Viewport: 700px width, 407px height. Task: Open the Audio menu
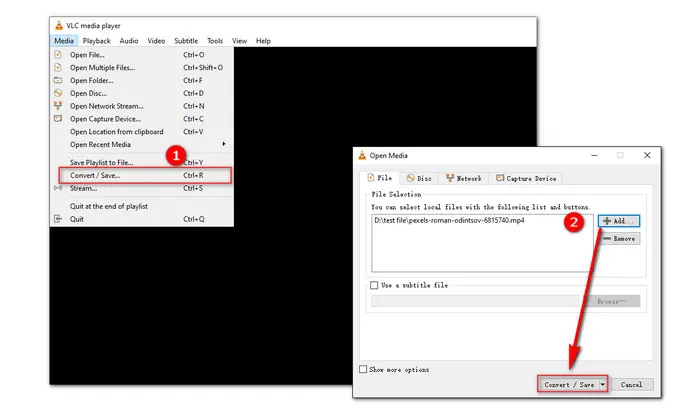click(x=129, y=41)
